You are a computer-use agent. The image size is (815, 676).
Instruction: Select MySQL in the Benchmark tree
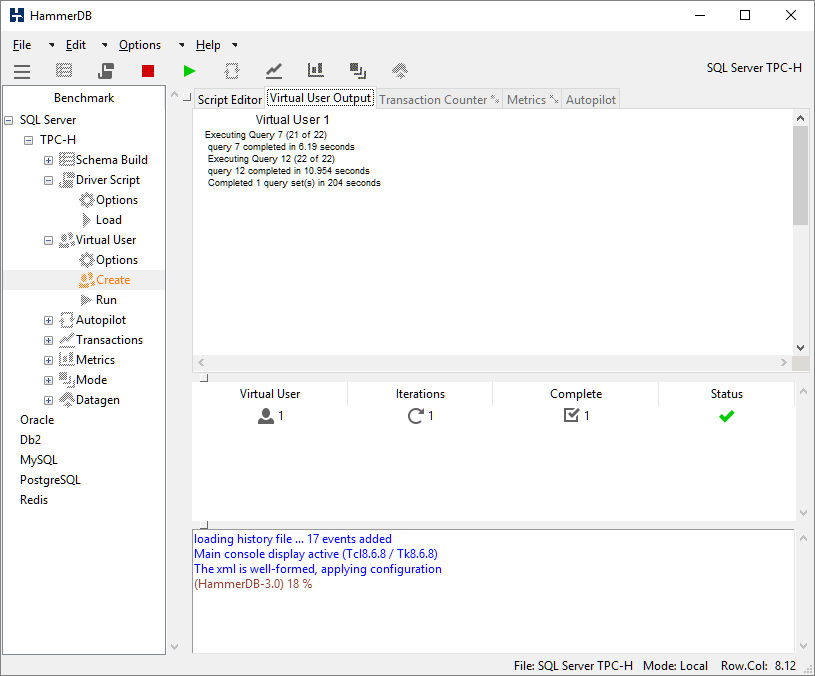coord(38,460)
